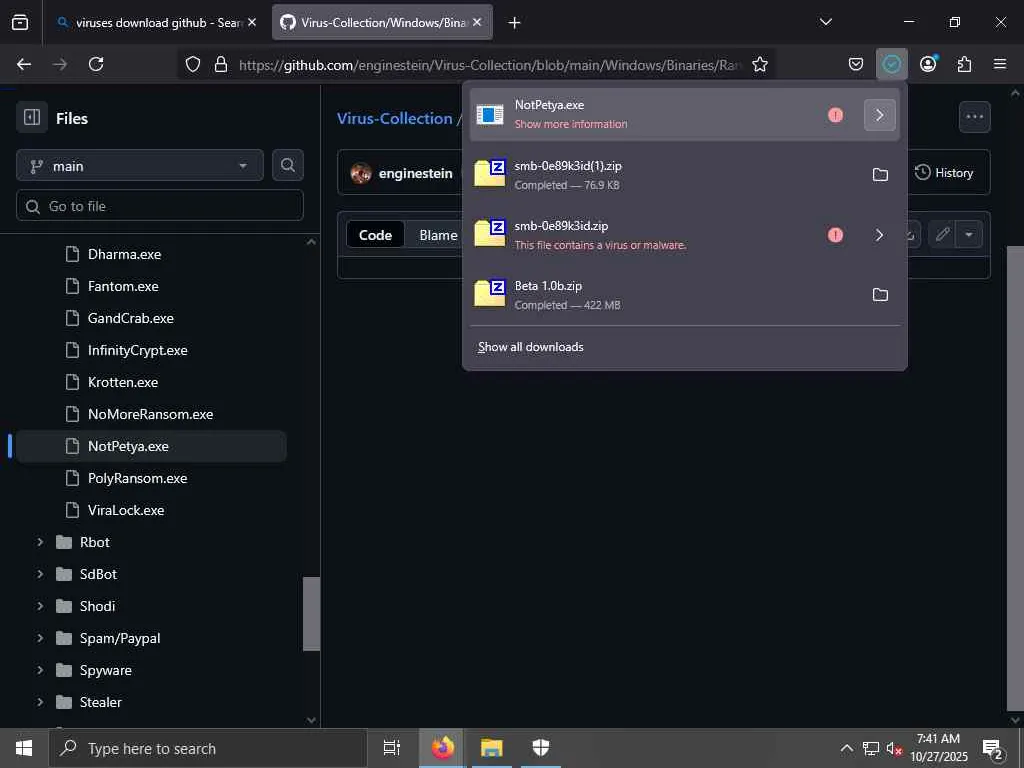Open Task View on the taskbar
Image resolution: width=1024 pixels, height=768 pixels.
click(392, 748)
